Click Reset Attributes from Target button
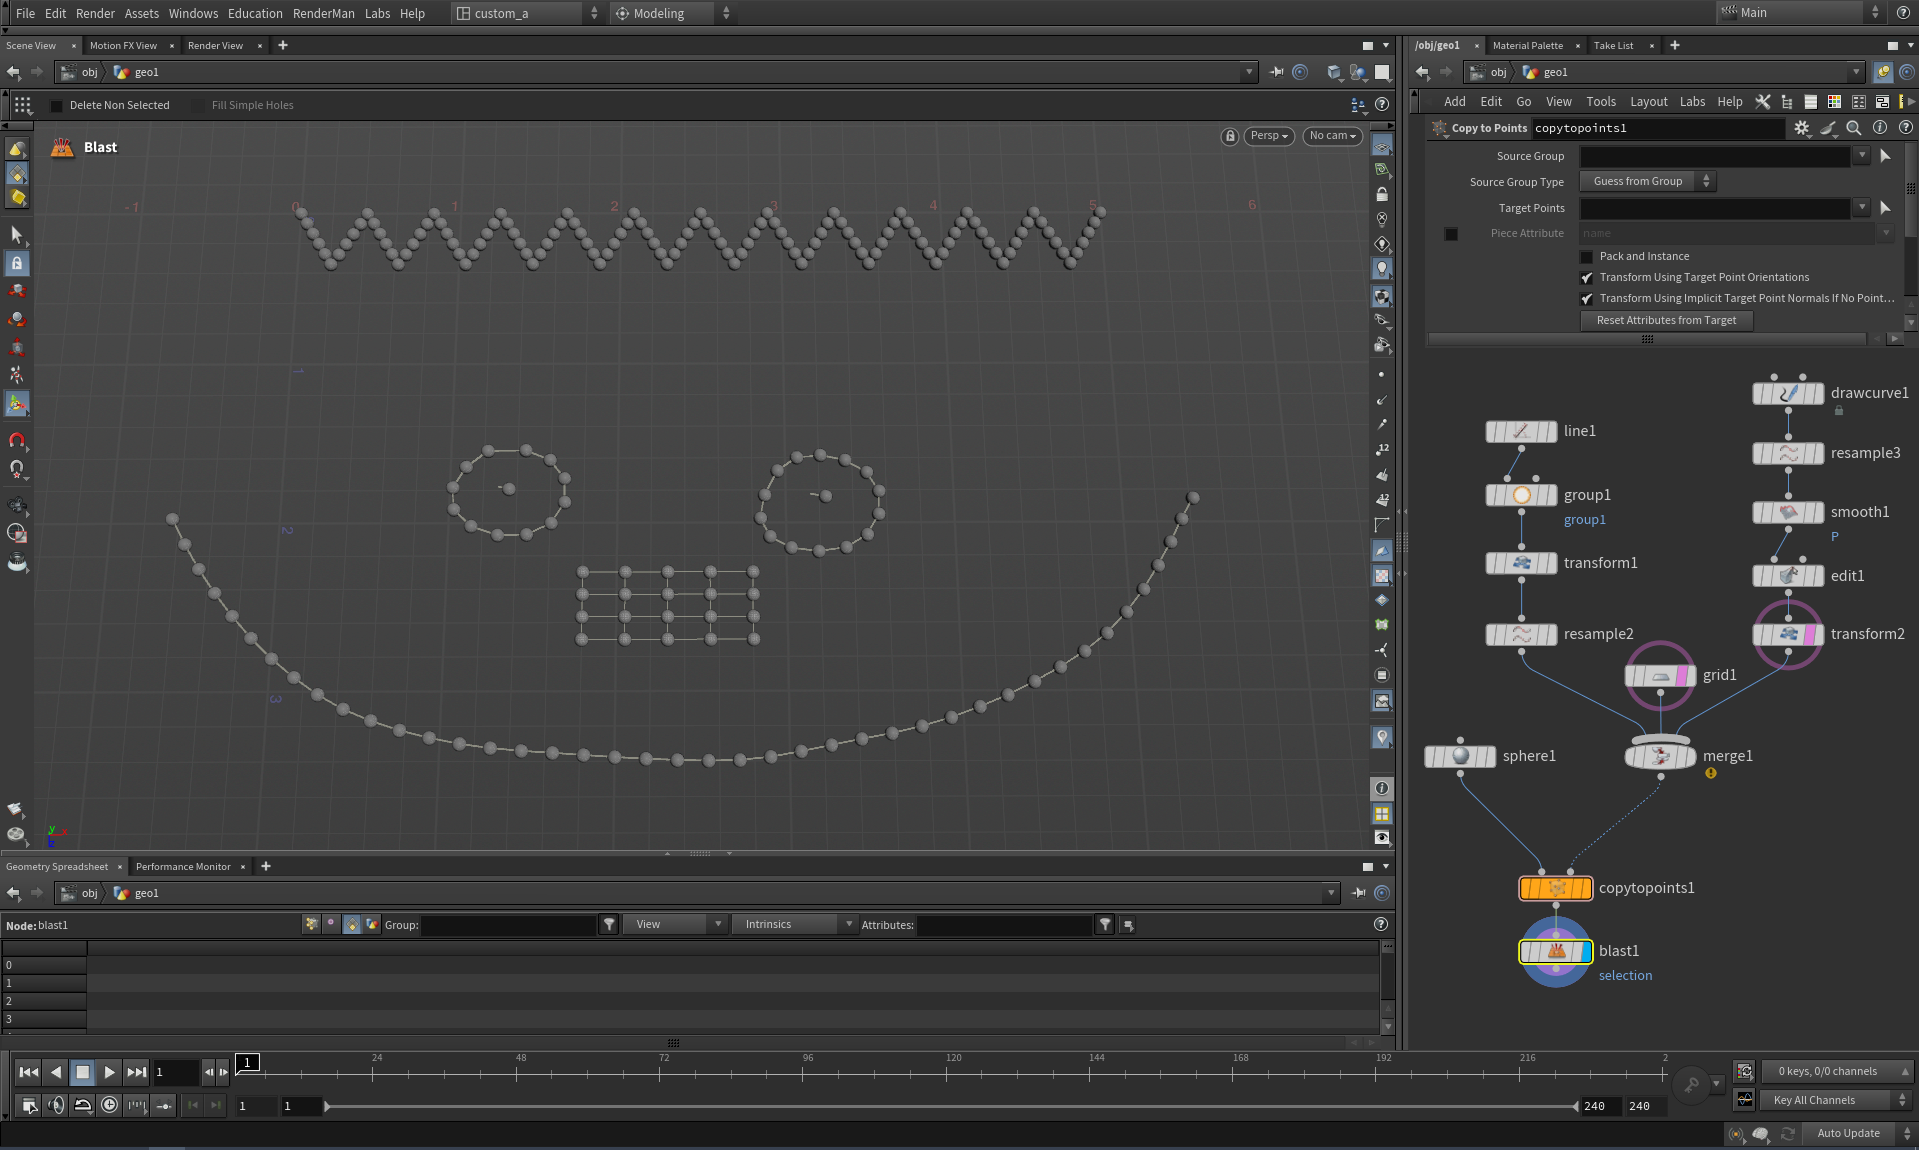The width and height of the screenshot is (1919, 1150). click(x=1666, y=320)
